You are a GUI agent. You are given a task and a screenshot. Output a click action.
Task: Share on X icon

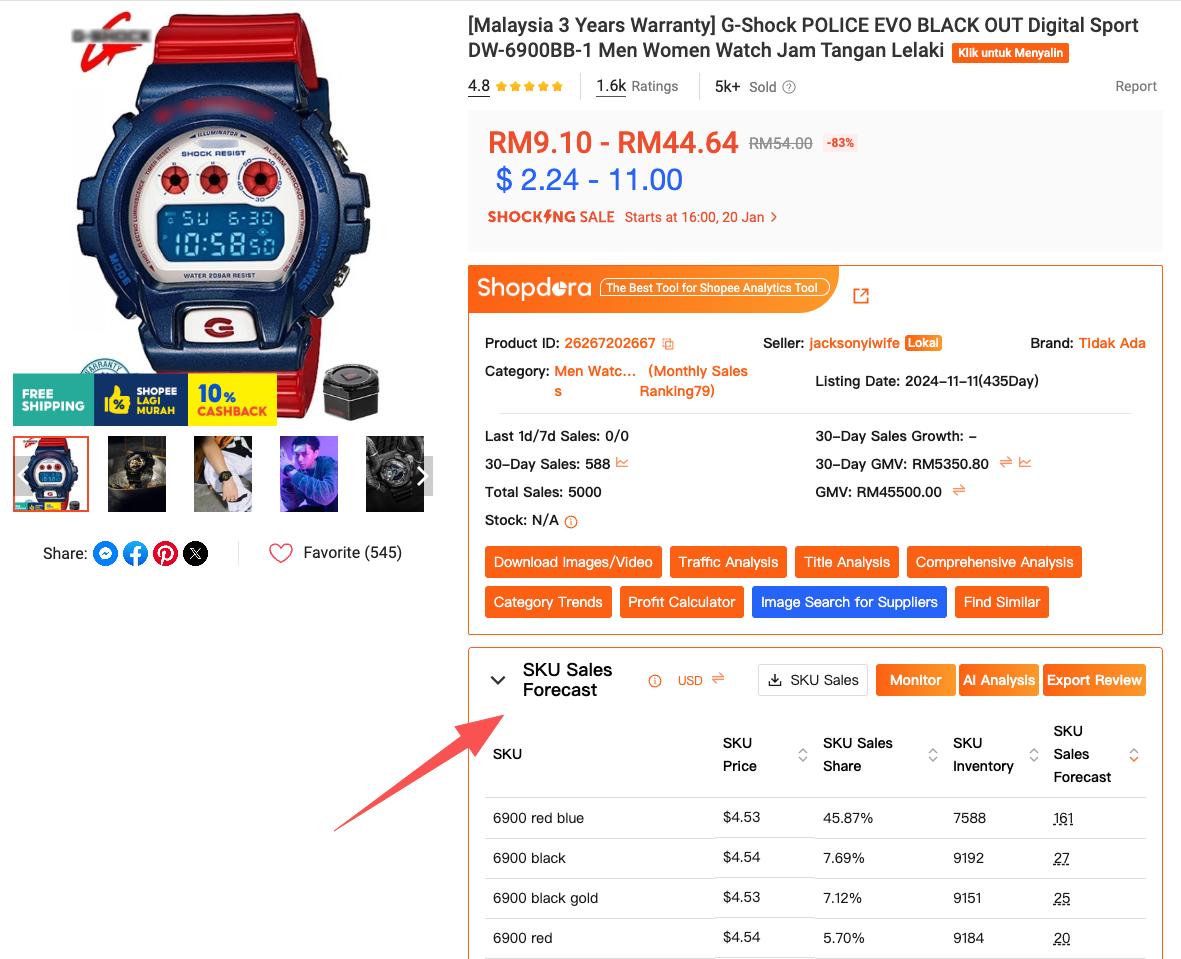(196, 554)
